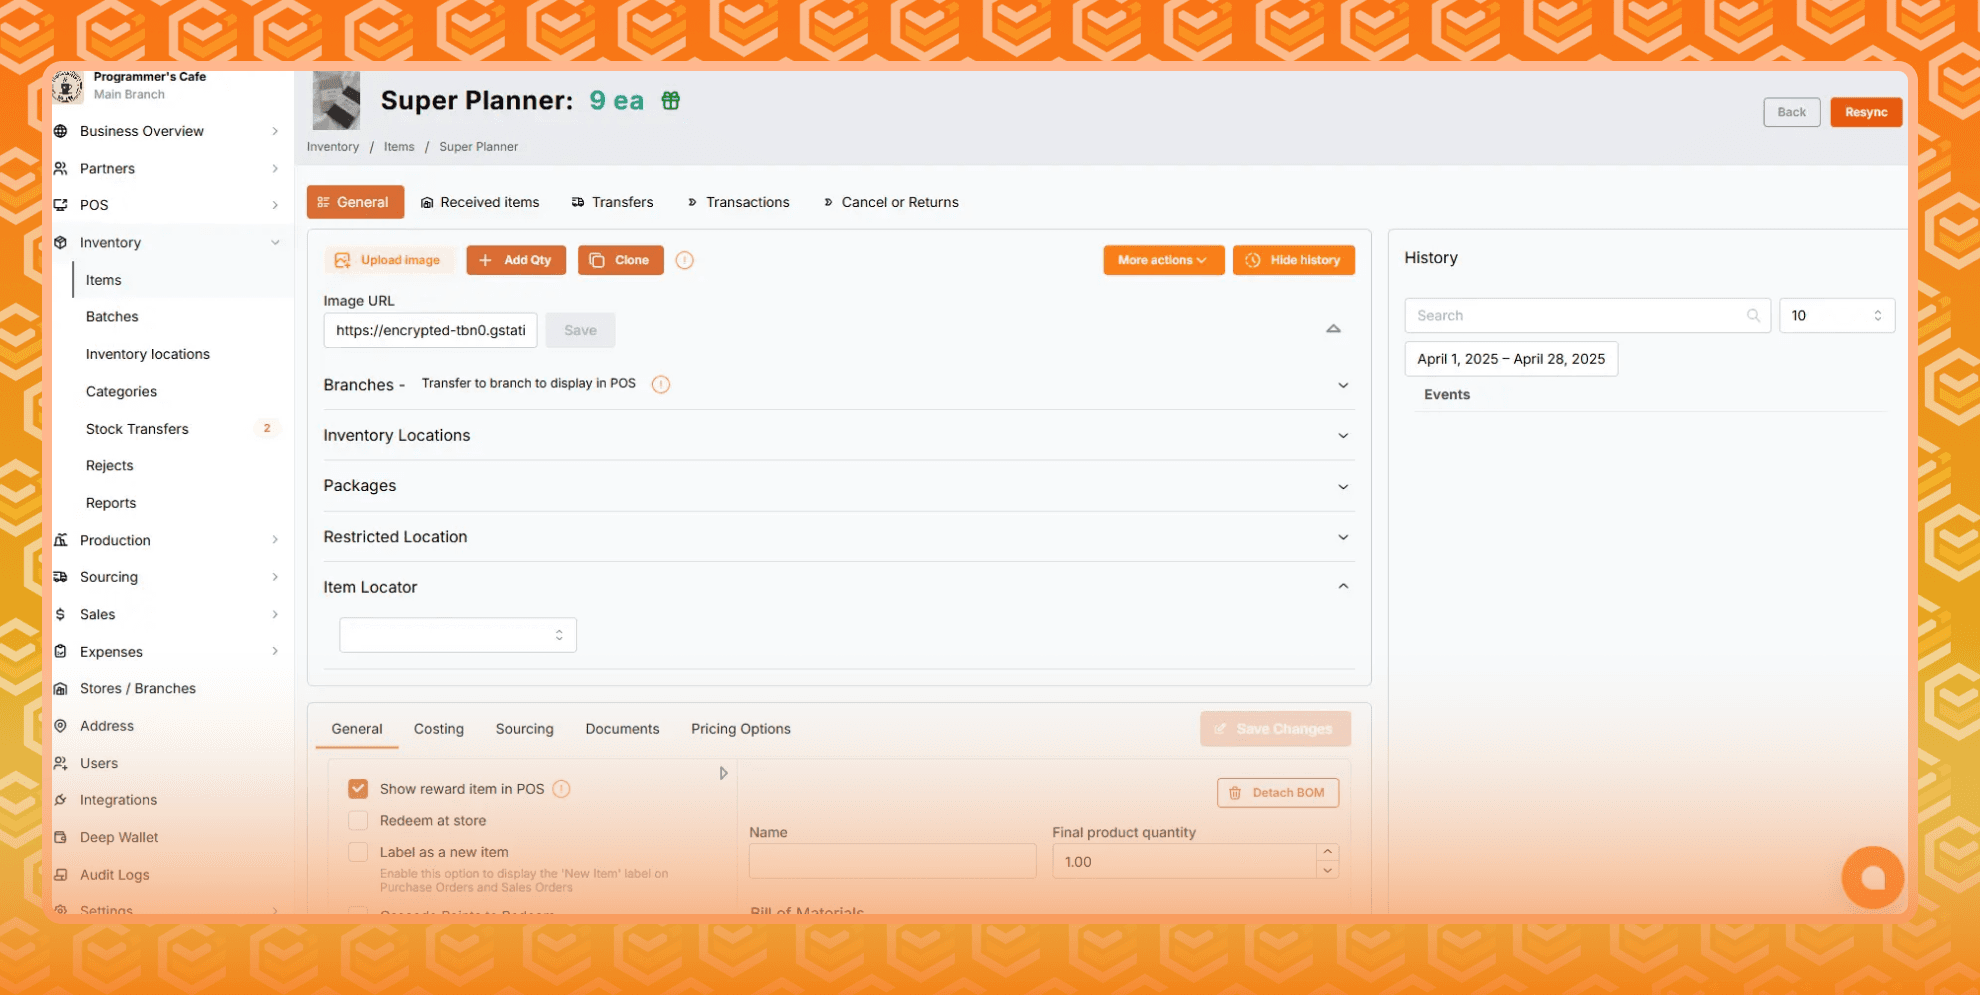Open the Costing tab
1980x995 pixels.
pyautogui.click(x=438, y=729)
